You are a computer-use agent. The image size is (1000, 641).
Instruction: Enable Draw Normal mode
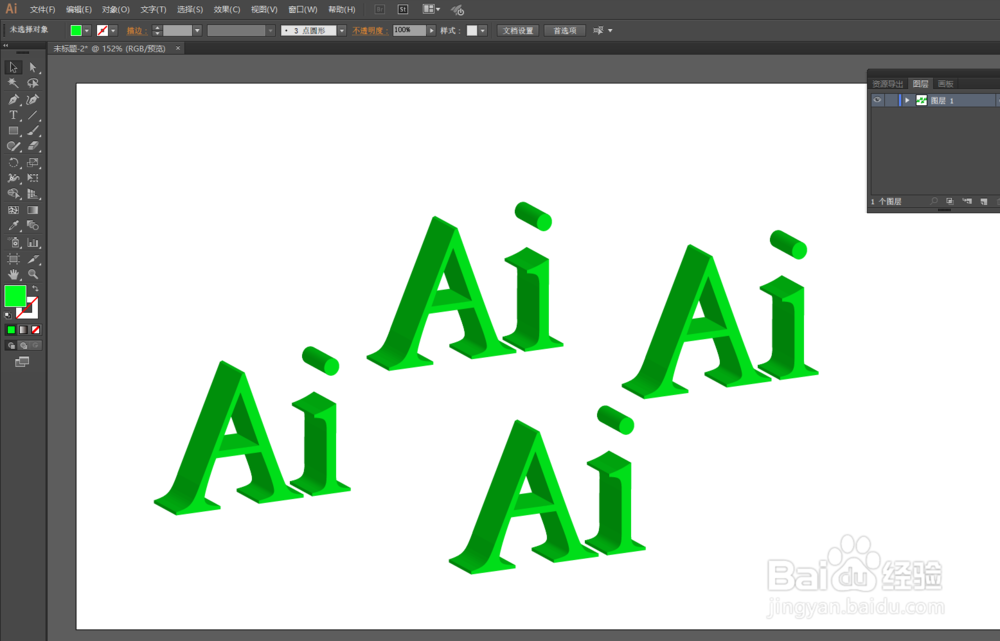[x=11, y=345]
